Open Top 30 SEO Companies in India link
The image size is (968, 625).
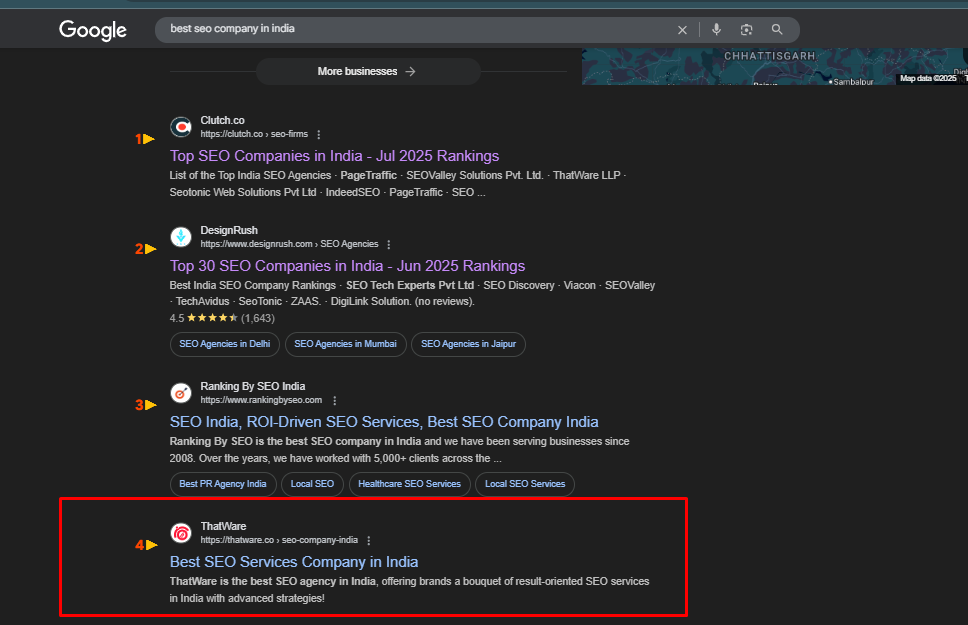pyautogui.click(x=348, y=266)
